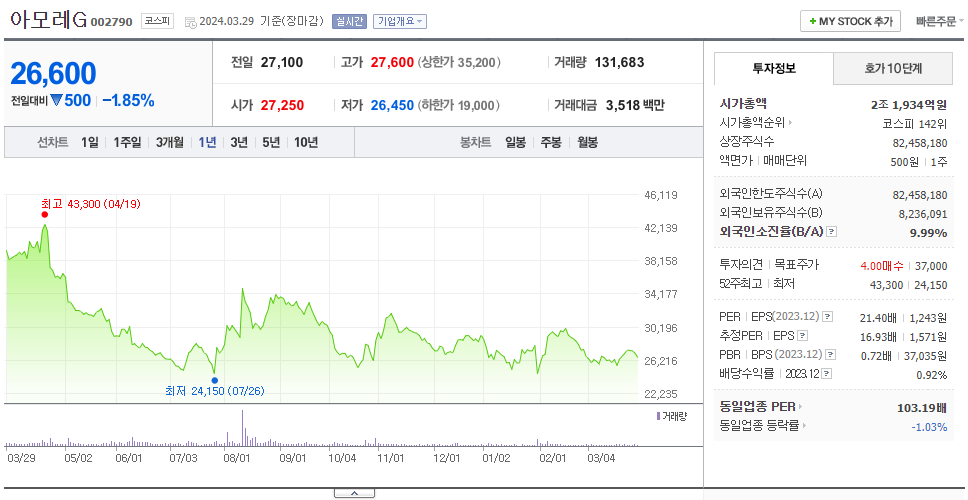Click the question mark icon next to 외국인소진율(B/A)
The width and height of the screenshot is (968, 500).
pos(832,231)
